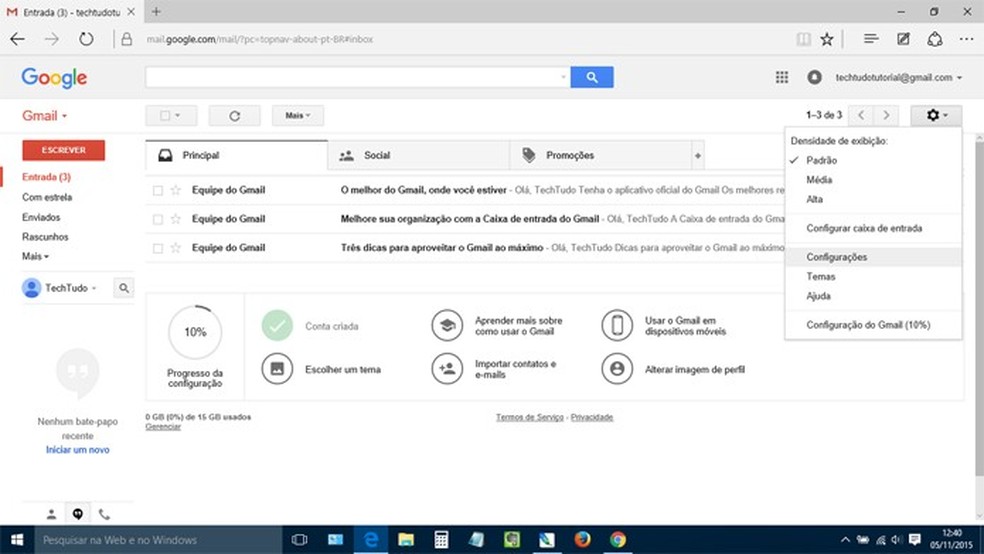Open the Gmail product switcher dropdown
Viewport: 984px width, 554px height.
coord(45,115)
